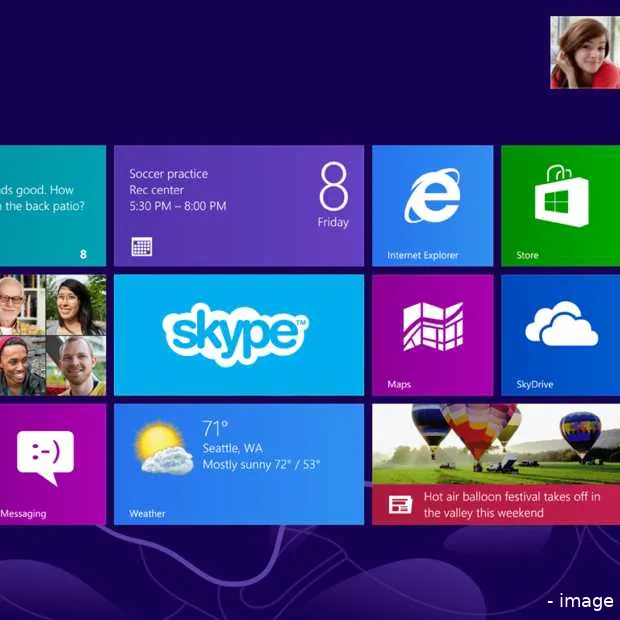620x620 pixels.
Task: Click the "Messaging" tile label
Action: tap(23, 514)
